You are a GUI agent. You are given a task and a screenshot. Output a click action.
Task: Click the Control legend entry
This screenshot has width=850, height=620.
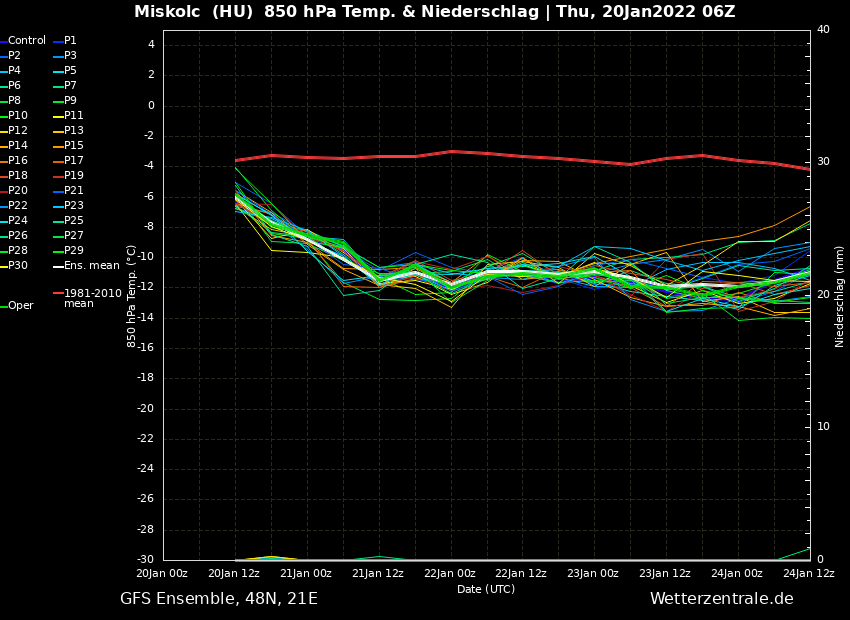tap(27, 41)
